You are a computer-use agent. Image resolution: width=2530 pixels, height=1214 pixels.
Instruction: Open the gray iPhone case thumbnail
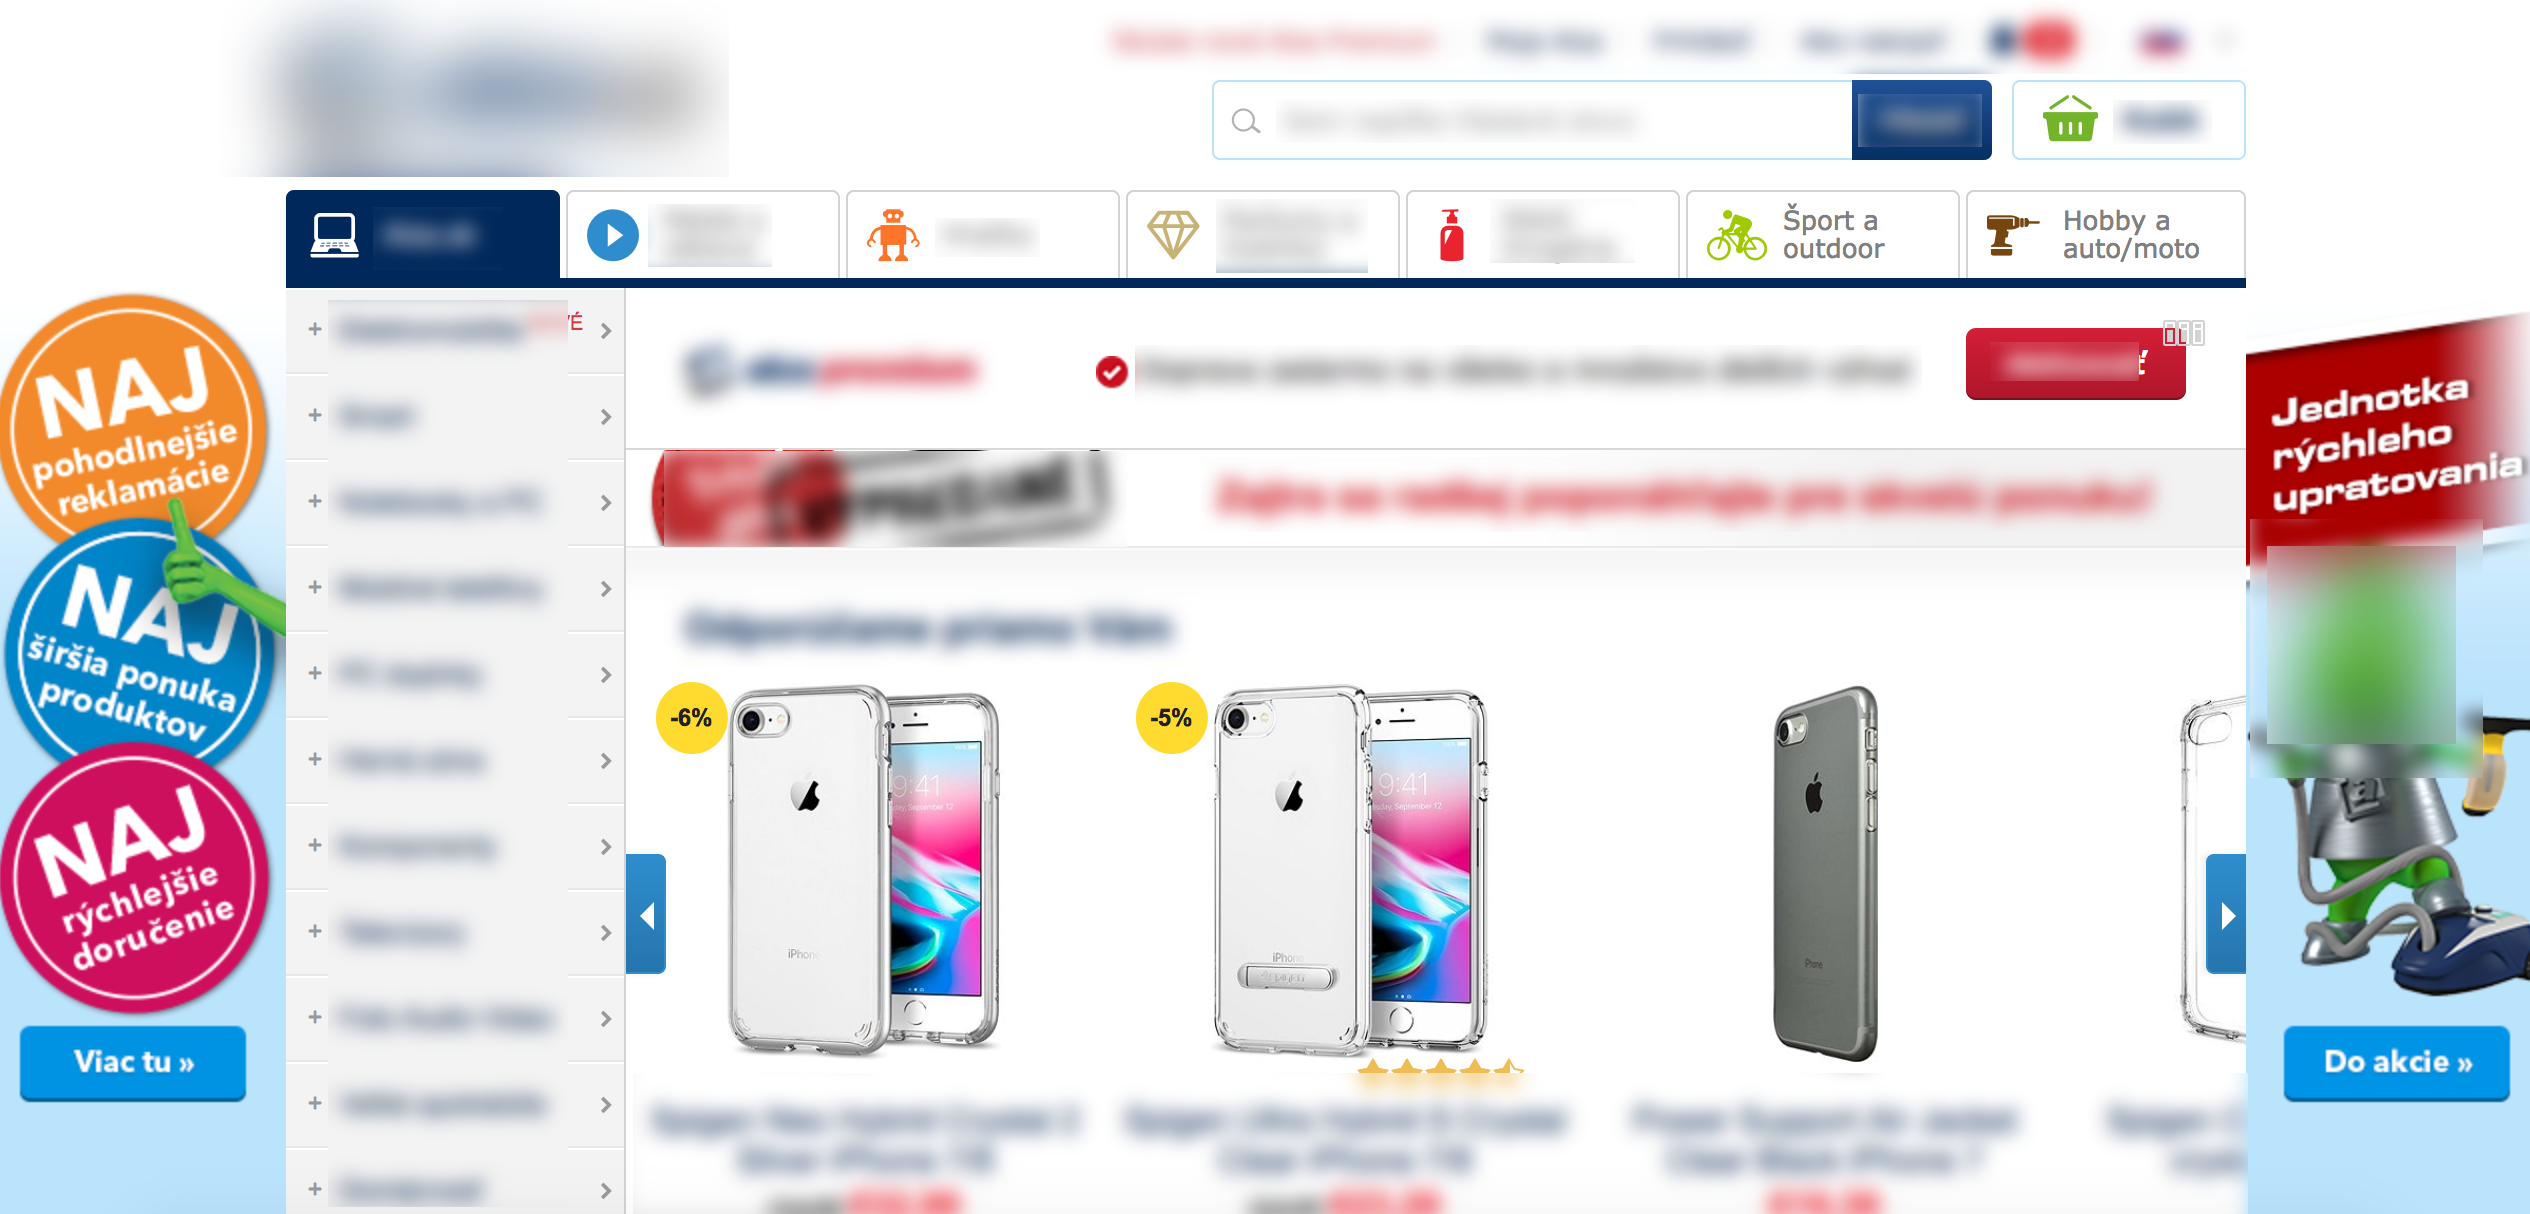(x=1826, y=872)
